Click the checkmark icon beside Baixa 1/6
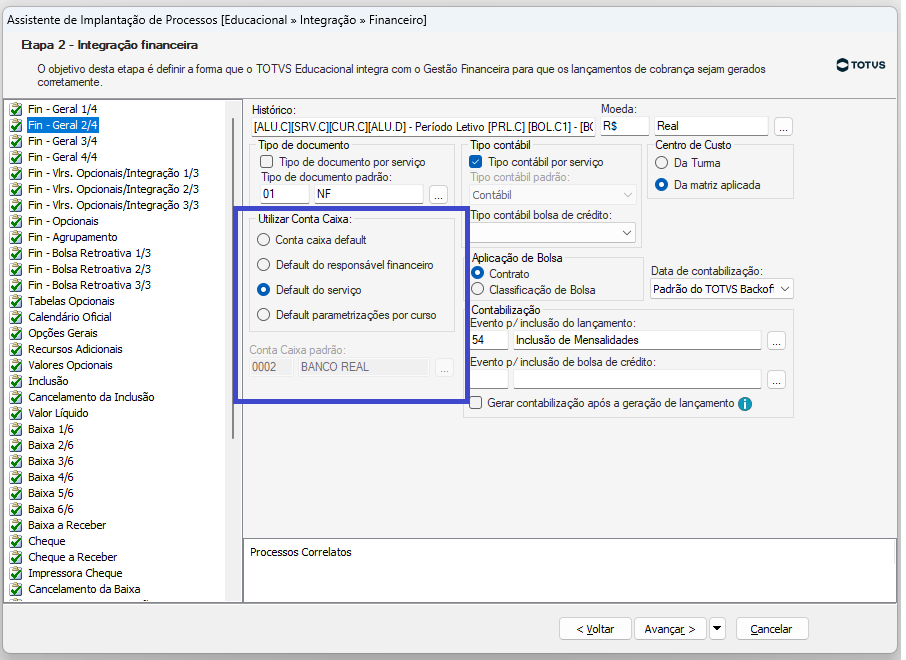 (16, 429)
